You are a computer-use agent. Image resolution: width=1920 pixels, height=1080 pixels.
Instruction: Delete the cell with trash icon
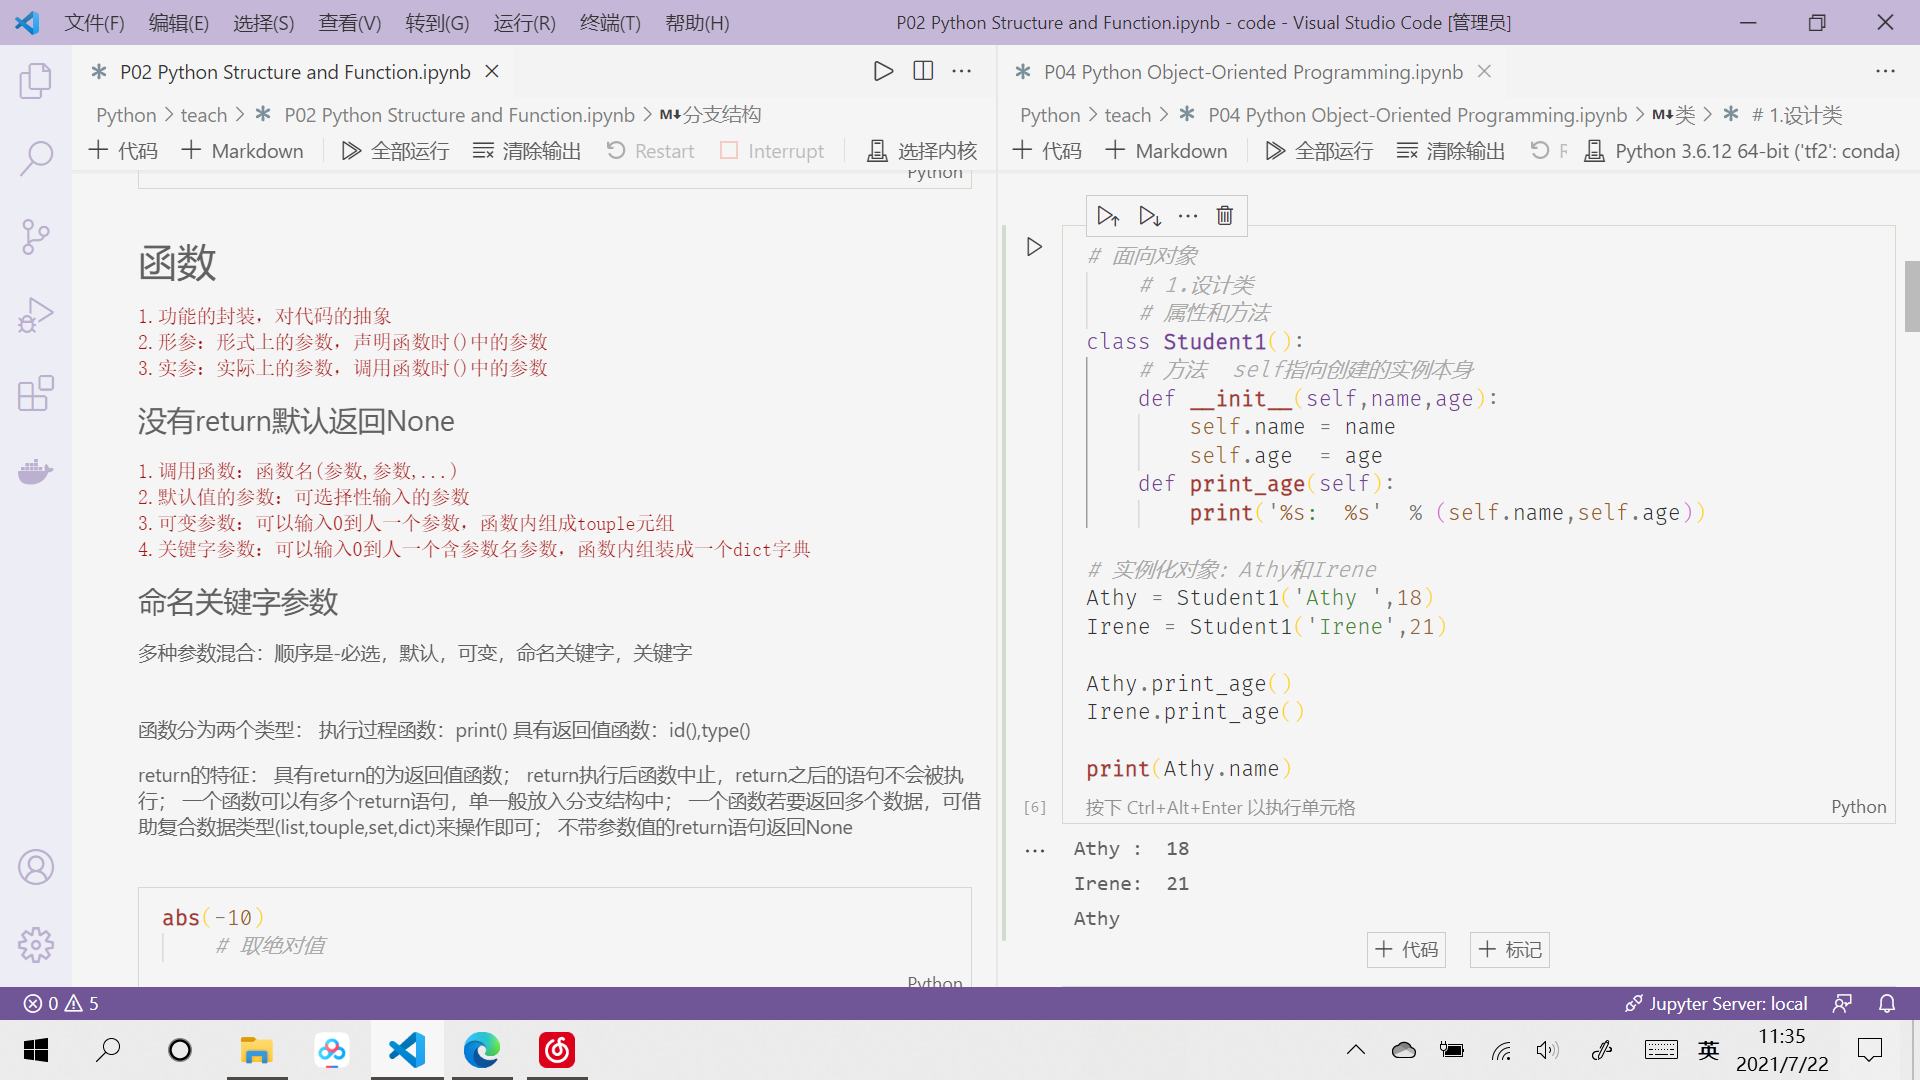(x=1225, y=216)
